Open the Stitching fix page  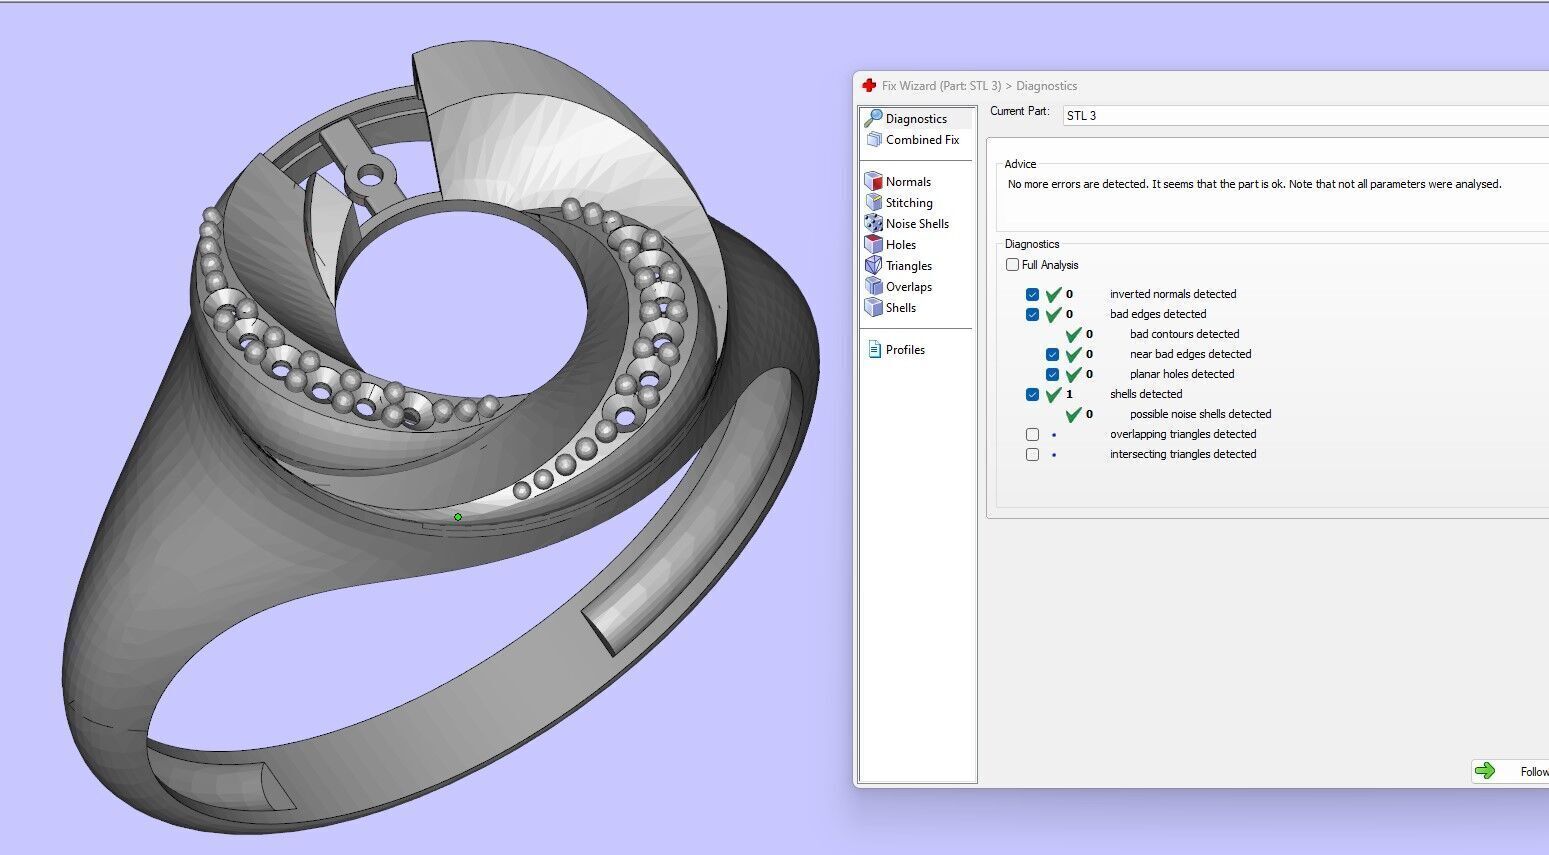[909, 203]
